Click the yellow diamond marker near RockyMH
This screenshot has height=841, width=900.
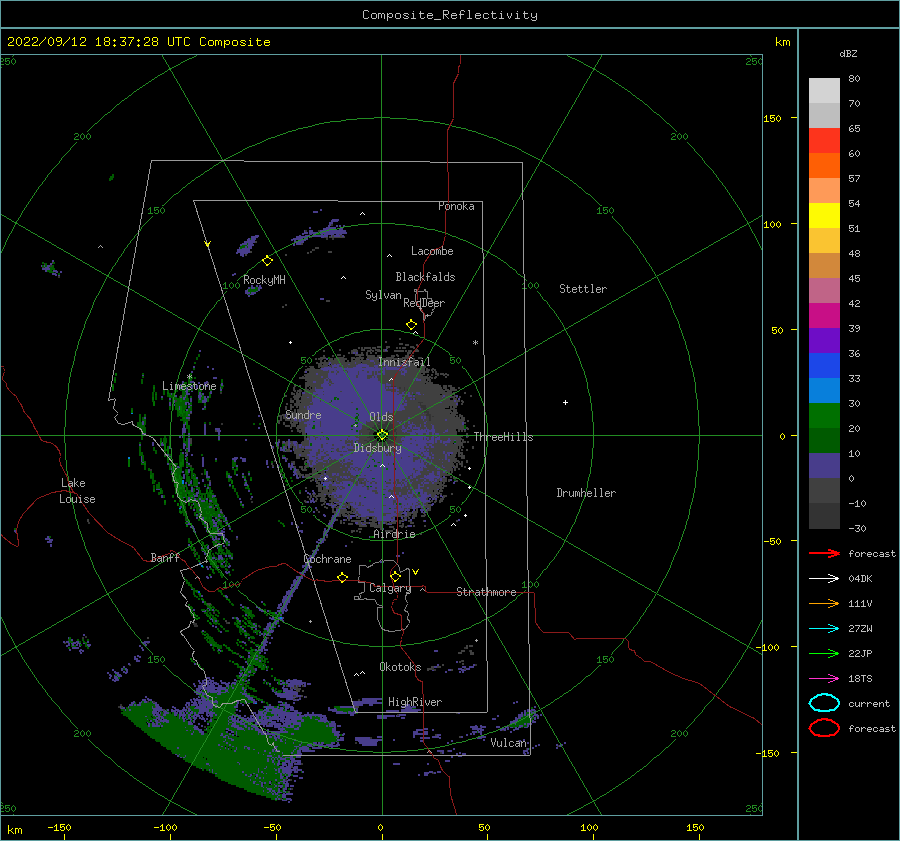(267, 261)
